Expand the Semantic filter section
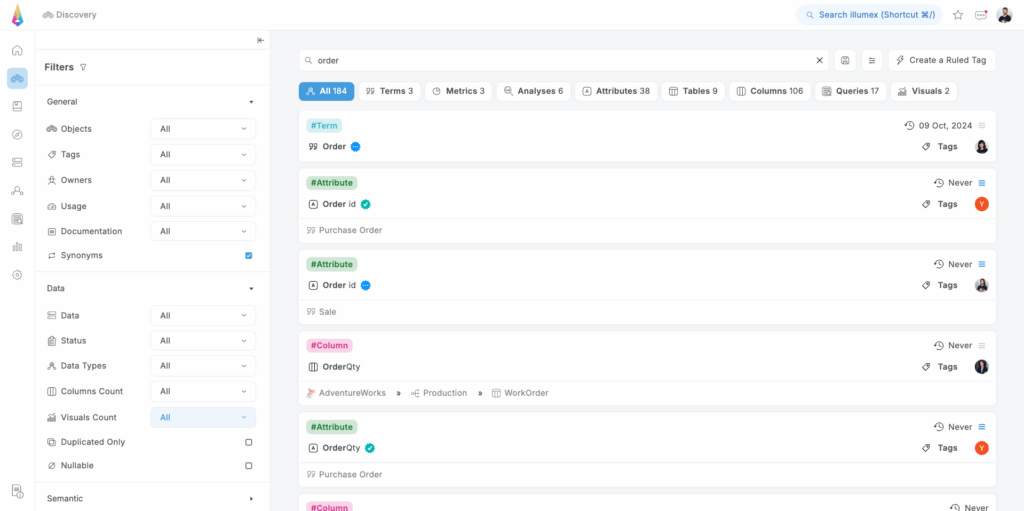The height and width of the screenshot is (511, 1024). point(251,498)
